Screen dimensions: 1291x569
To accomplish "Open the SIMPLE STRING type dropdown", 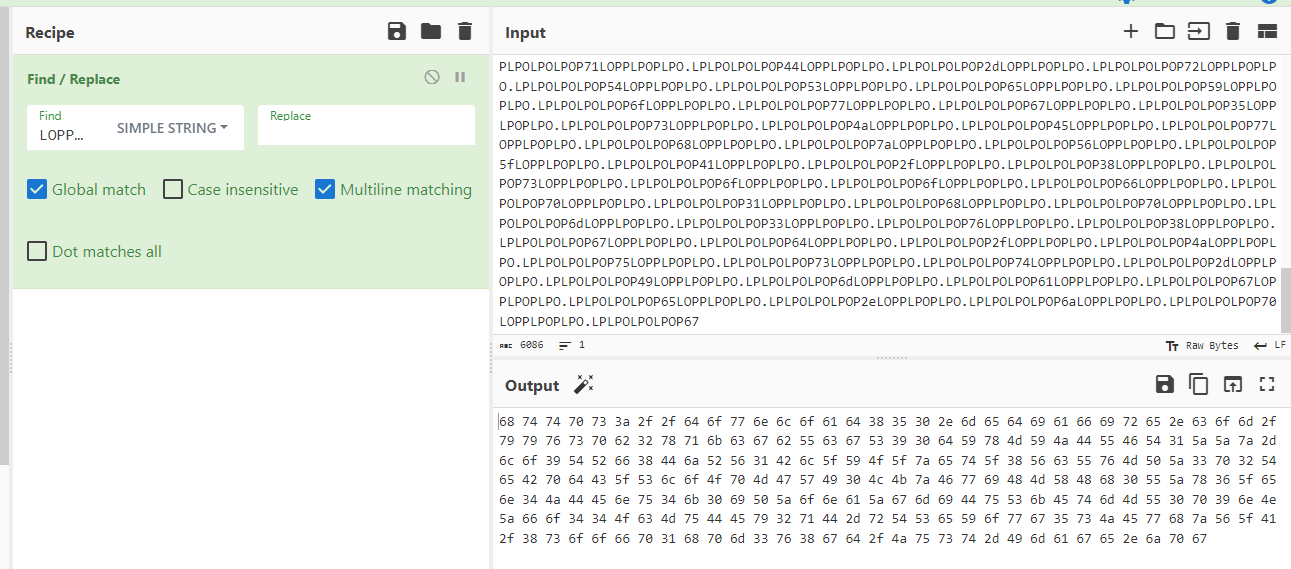I will [172, 128].
